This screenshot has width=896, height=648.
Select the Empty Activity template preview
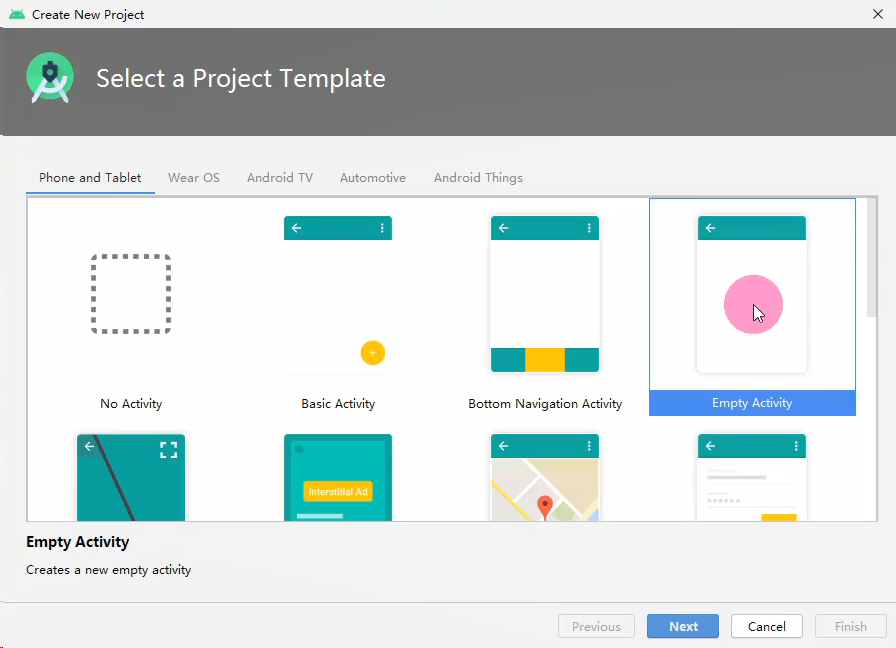[x=751, y=294]
